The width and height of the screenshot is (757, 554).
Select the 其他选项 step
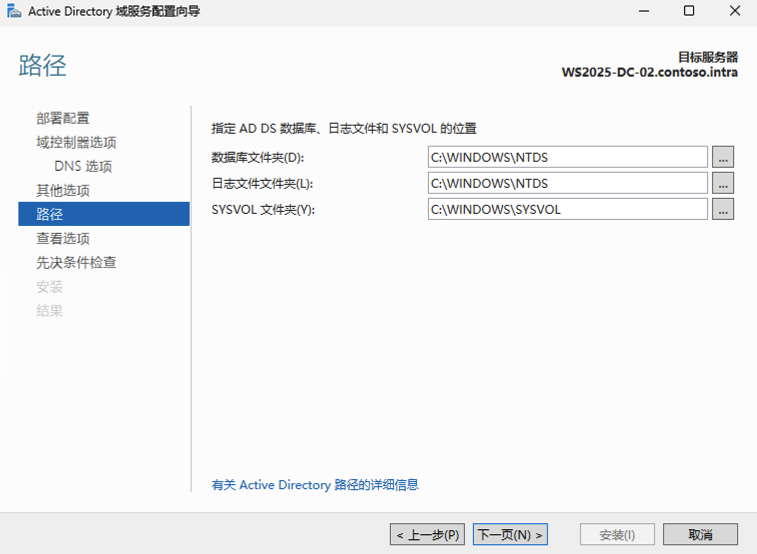(x=63, y=191)
